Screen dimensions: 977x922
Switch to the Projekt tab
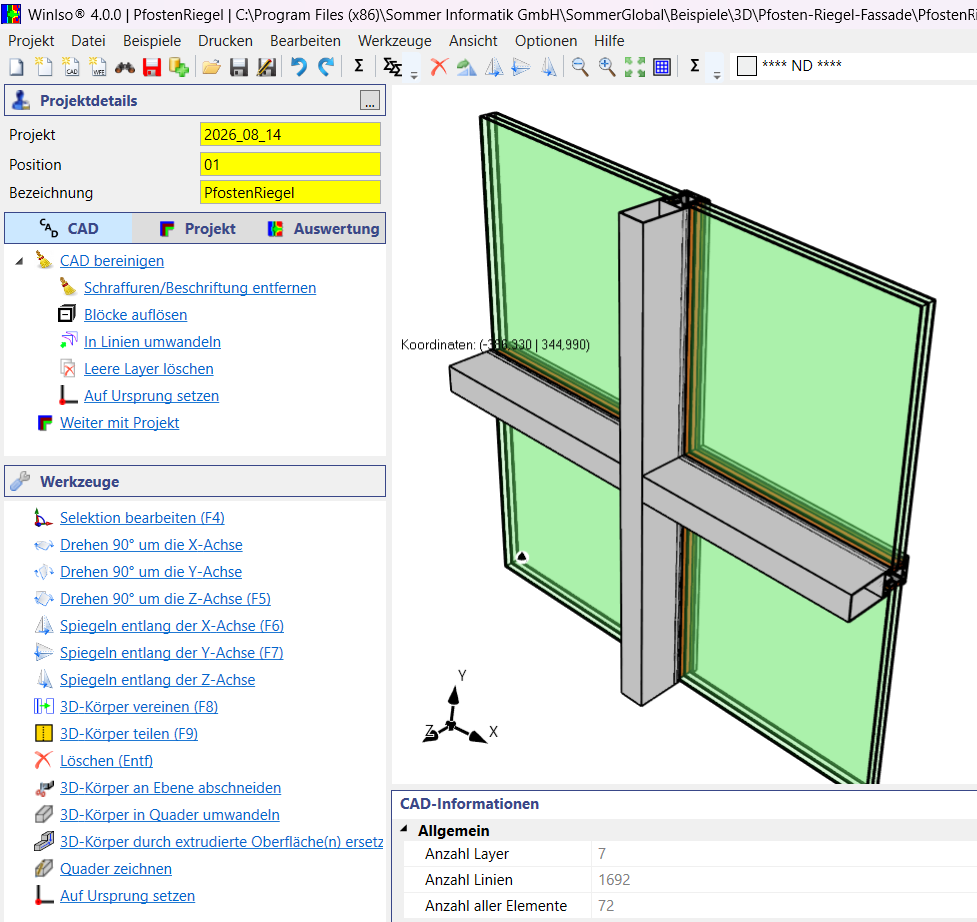197,229
